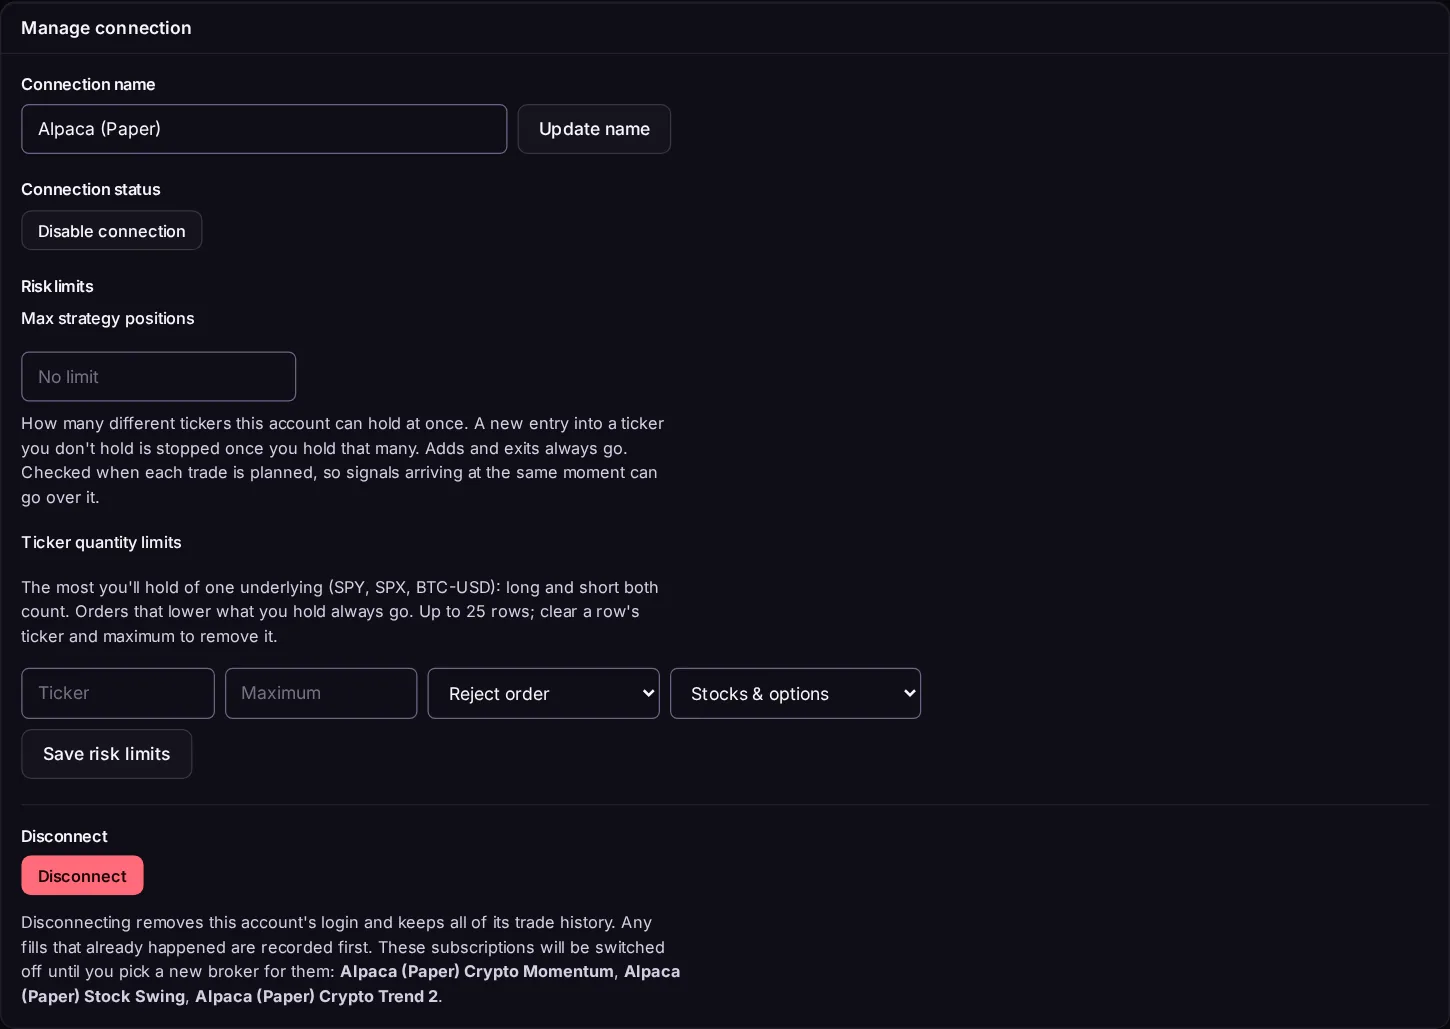This screenshot has width=1450, height=1029.
Task: Click the Connection name input field
Action: pyautogui.click(x=264, y=129)
